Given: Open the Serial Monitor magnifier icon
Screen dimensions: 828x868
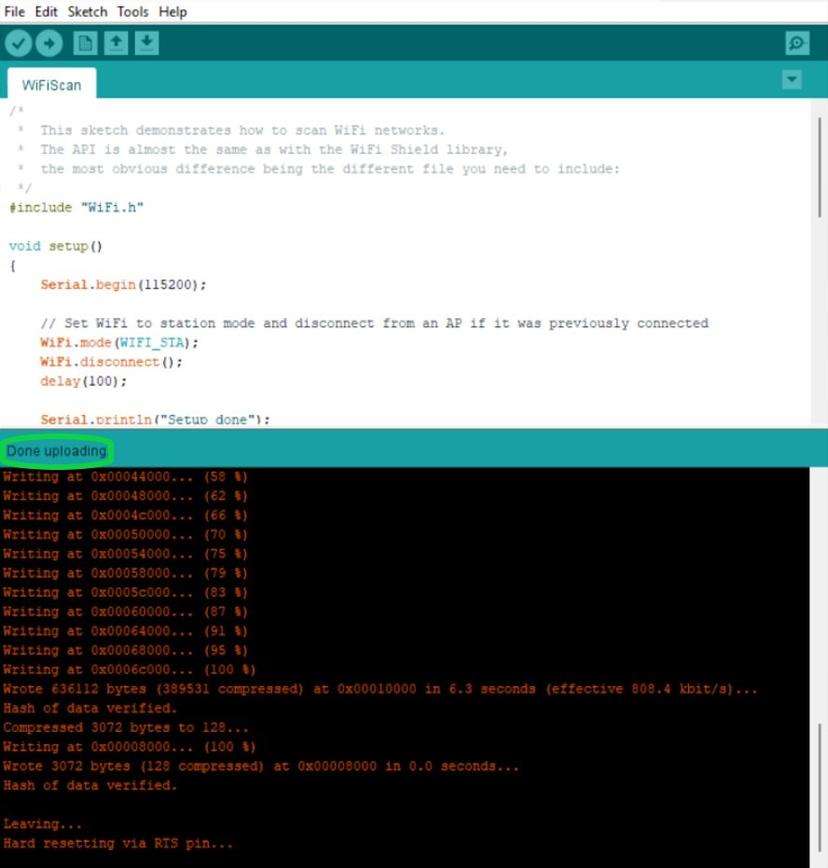Looking at the screenshot, I should pos(797,43).
